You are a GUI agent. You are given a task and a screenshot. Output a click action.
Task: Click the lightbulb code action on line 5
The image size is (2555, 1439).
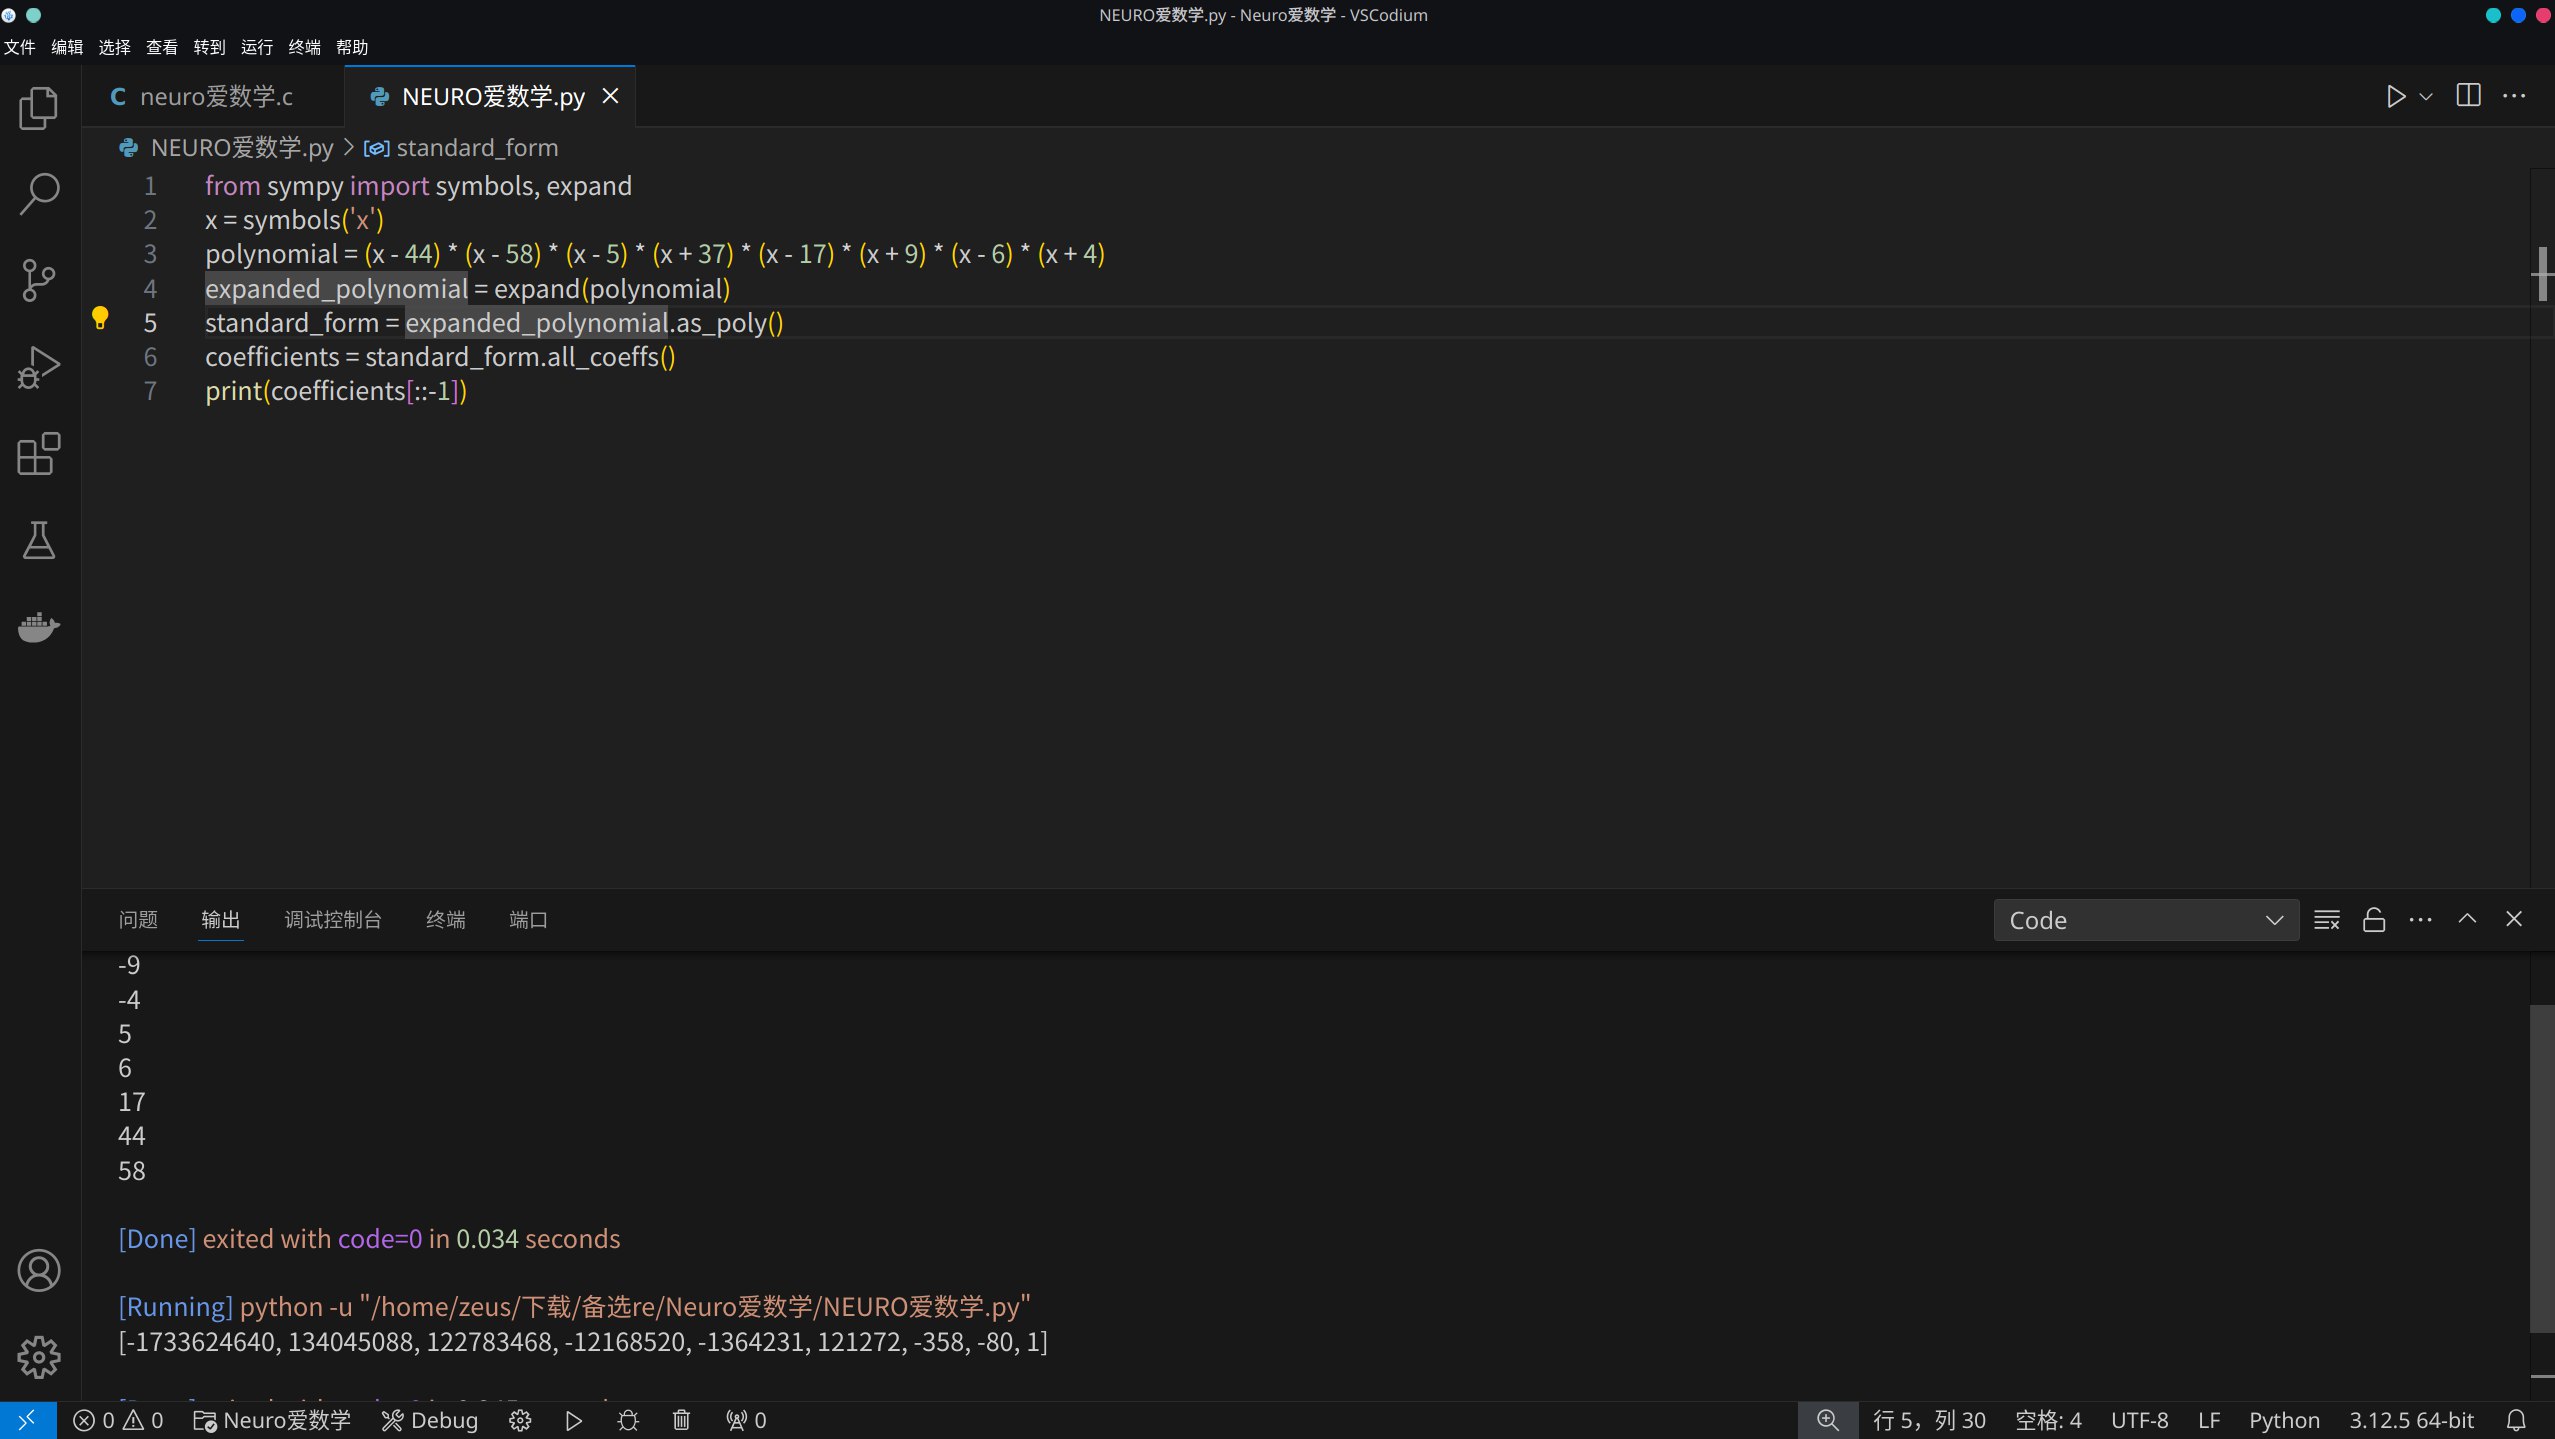point(100,318)
